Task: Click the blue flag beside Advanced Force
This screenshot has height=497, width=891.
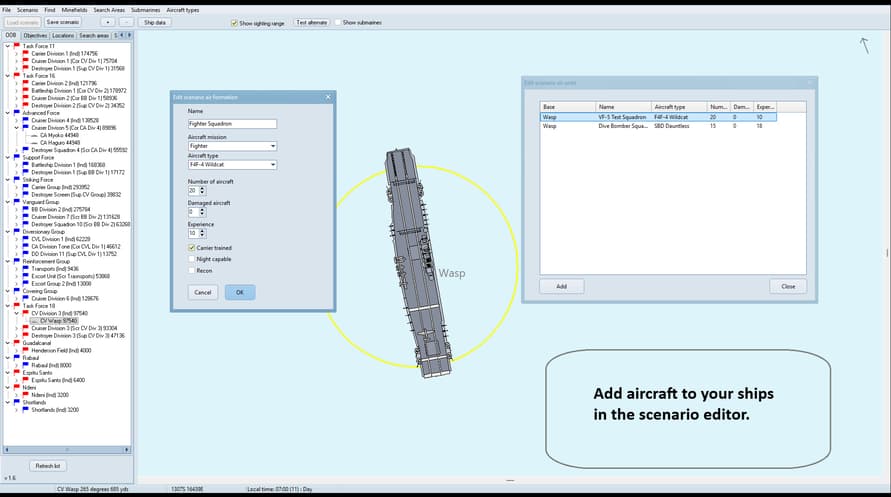Action: (16, 113)
